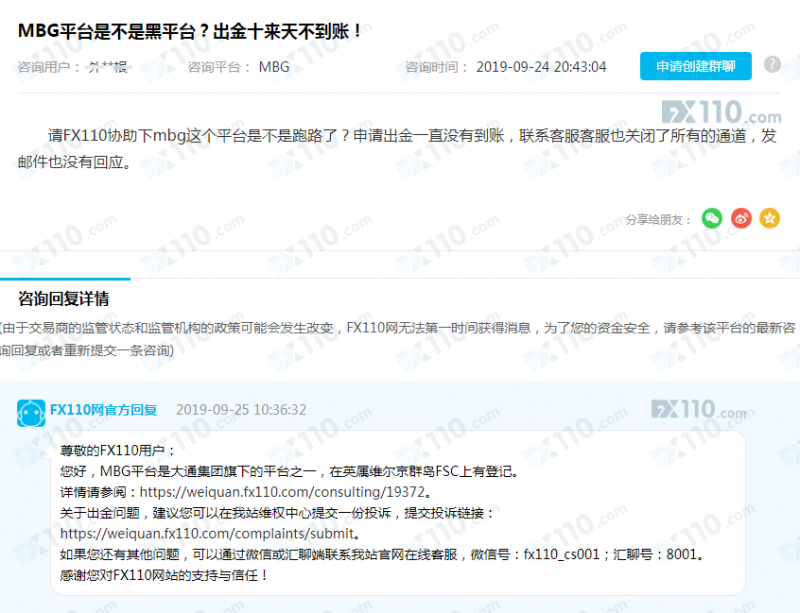Share via the red Weibo icon
800x613 pixels.
[740, 218]
